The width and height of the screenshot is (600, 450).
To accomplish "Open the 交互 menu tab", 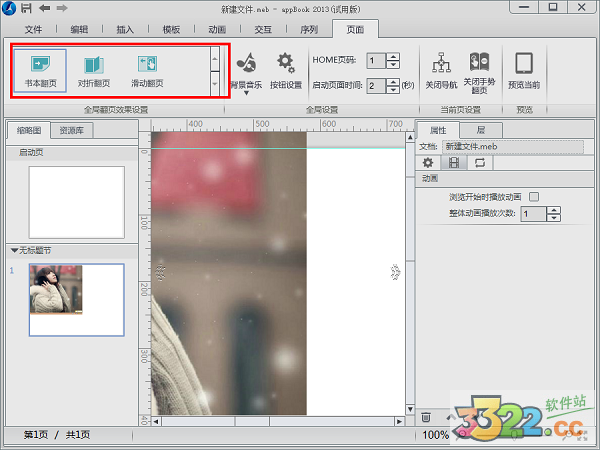I will 263,29.
